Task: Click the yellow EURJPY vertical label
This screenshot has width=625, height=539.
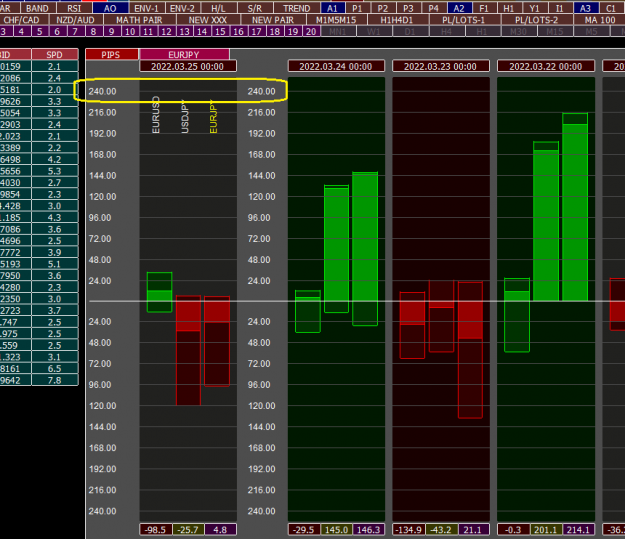Action: 214,116
